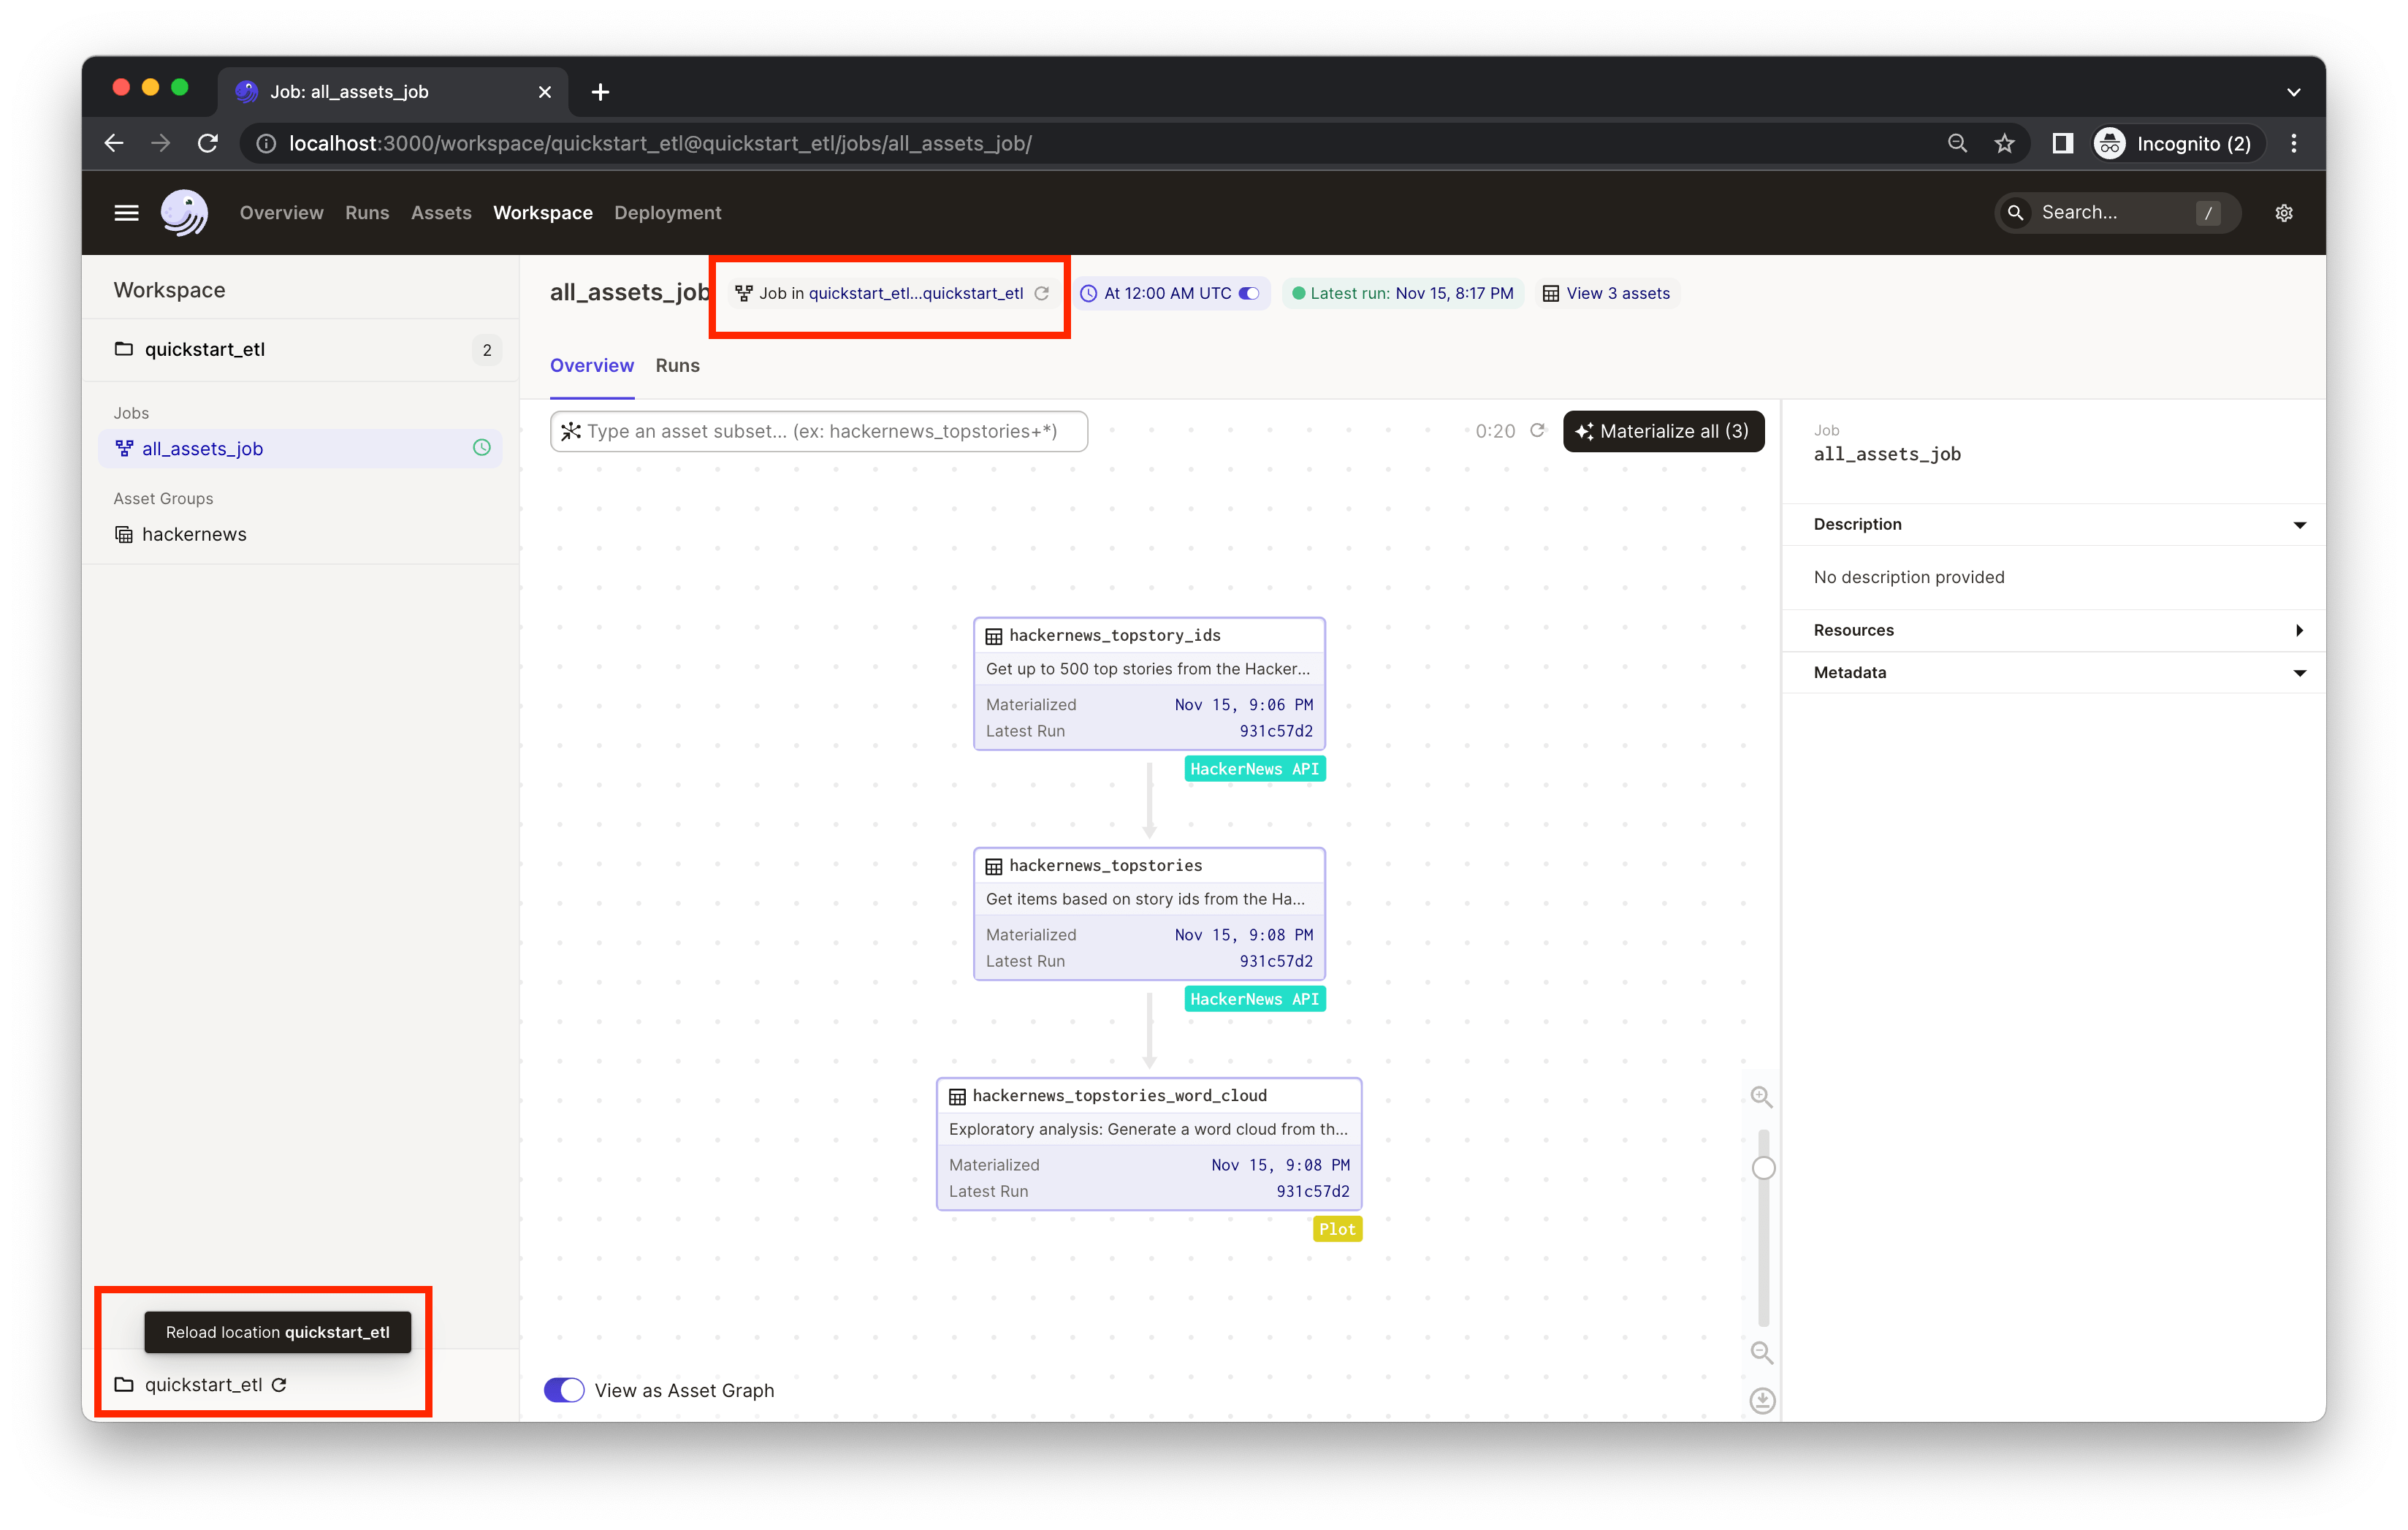Screen dimensions: 2408x1530
Task: Reload quickstart_etl location in bottom sidebar
Action: 279,1385
